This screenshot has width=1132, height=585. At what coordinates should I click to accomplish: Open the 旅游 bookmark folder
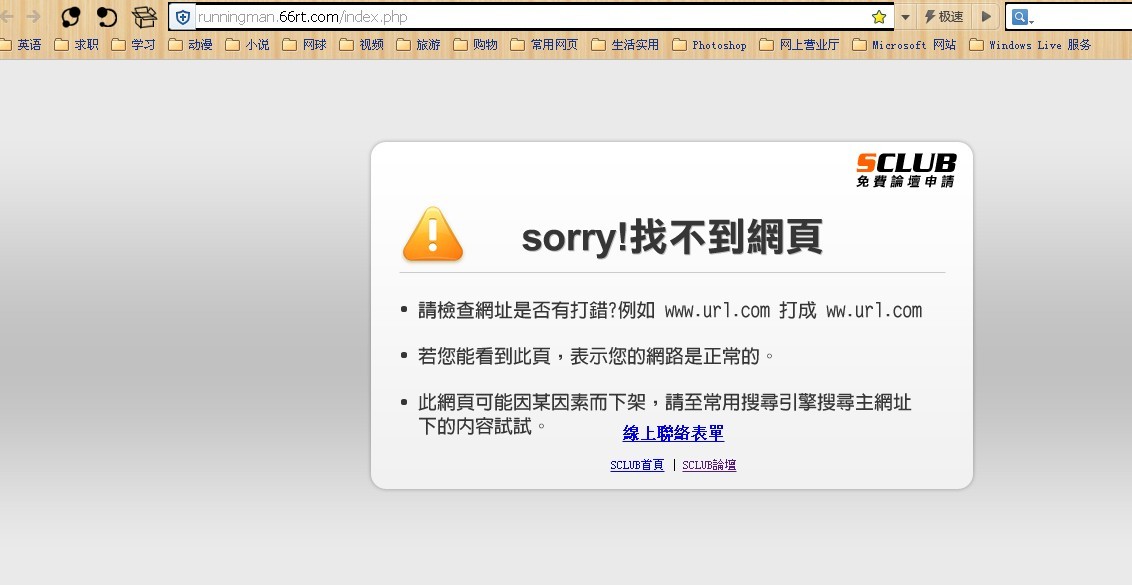coord(419,45)
